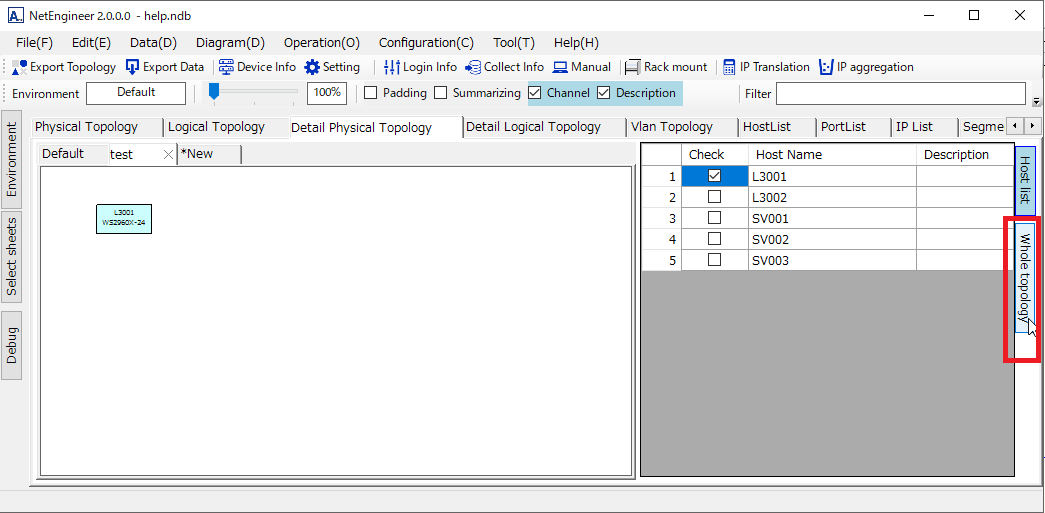
Task: Click the zoom slider handle
Action: [213, 91]
